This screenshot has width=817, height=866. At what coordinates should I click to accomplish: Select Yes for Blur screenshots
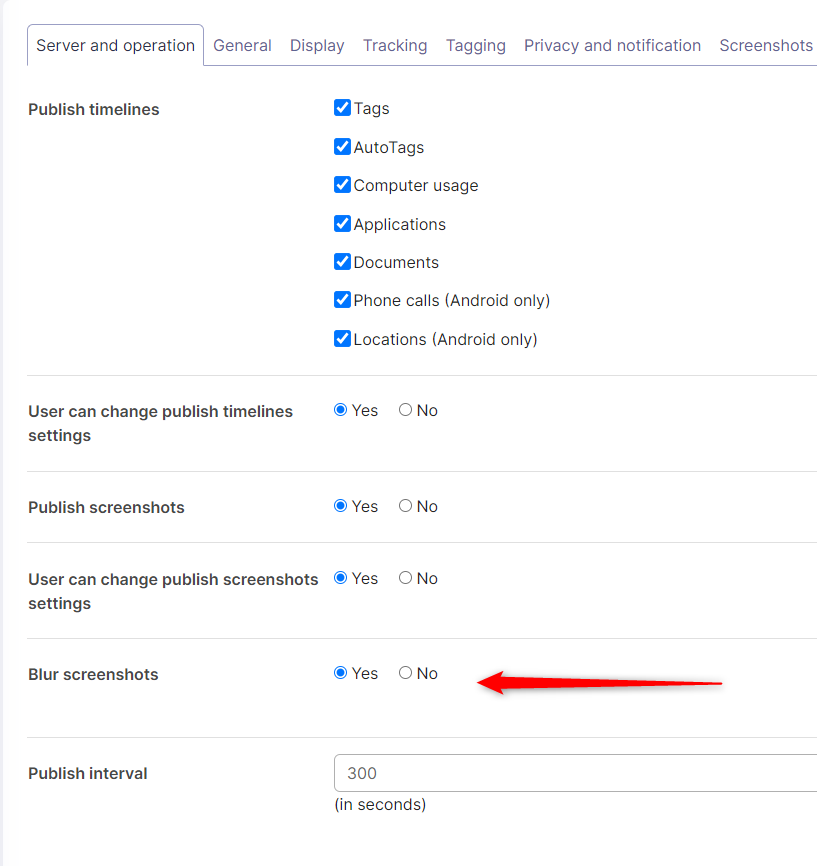(x=341, y=673)
